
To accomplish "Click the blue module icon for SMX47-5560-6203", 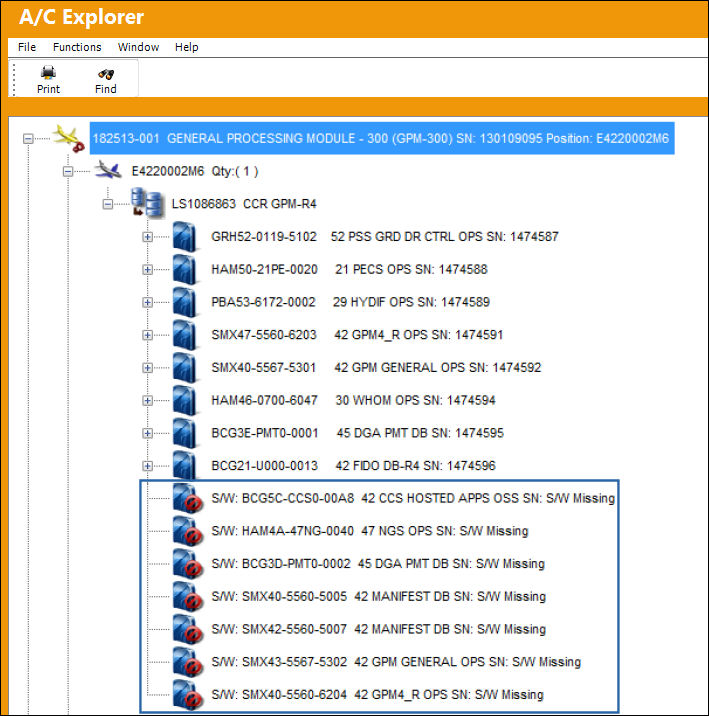I will (x=186, y=335).
